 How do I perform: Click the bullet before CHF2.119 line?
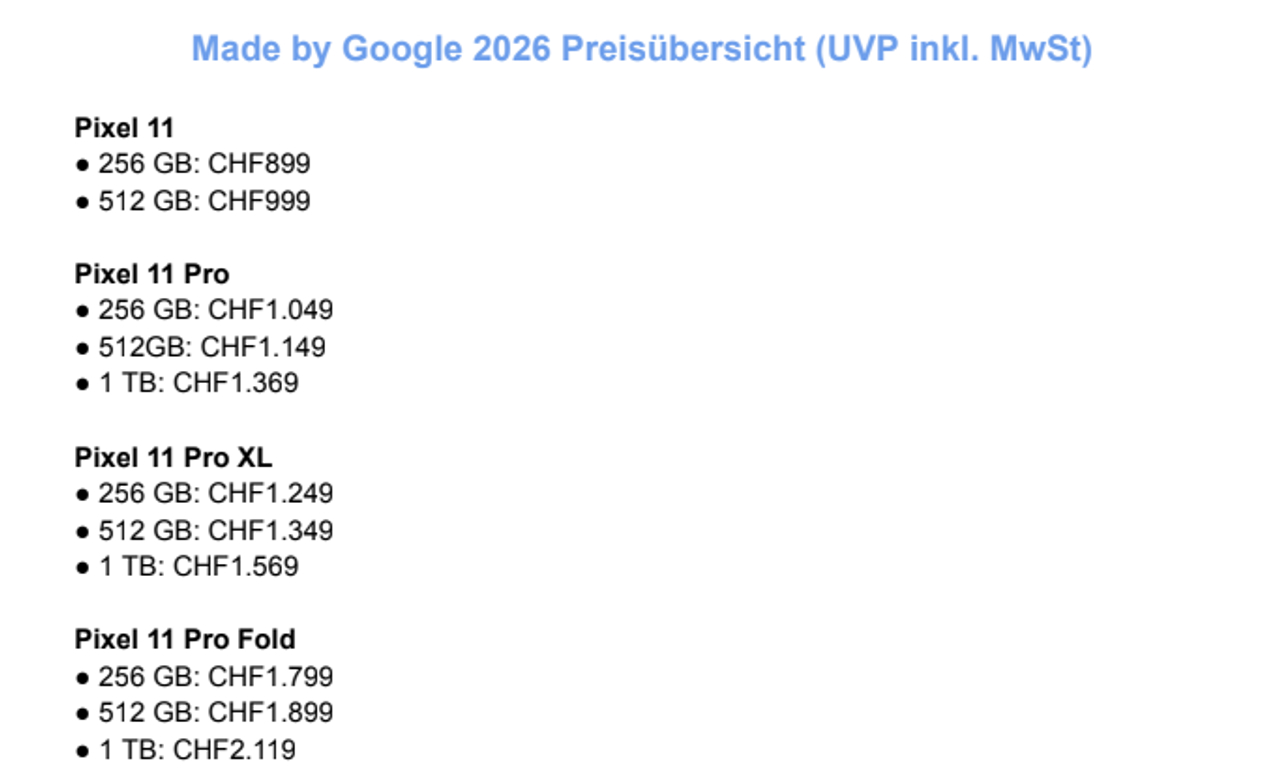(82, 751)
